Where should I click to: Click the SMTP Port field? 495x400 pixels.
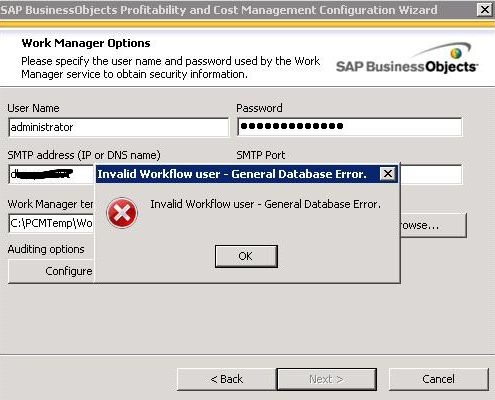click(431, 174)
